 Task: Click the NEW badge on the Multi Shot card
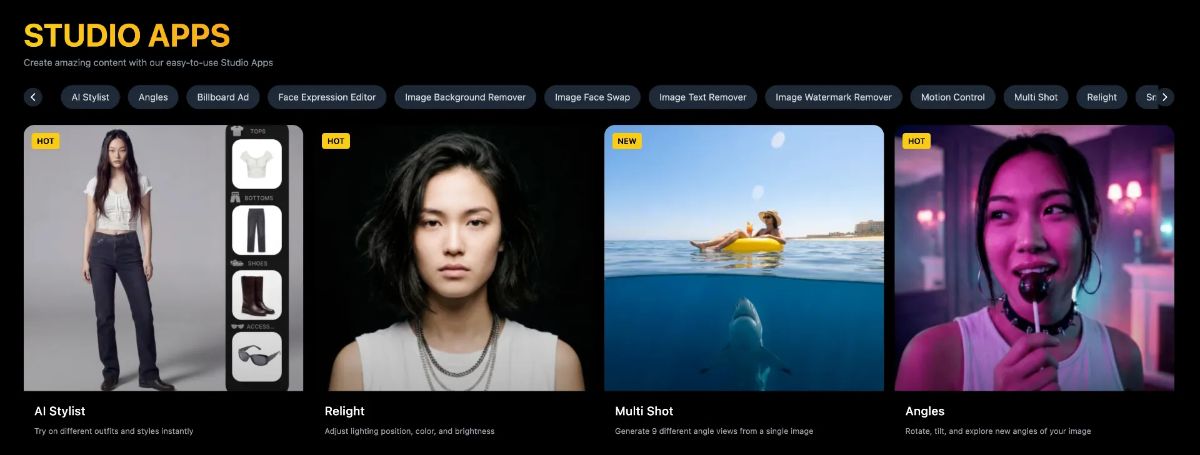(627, 141)
